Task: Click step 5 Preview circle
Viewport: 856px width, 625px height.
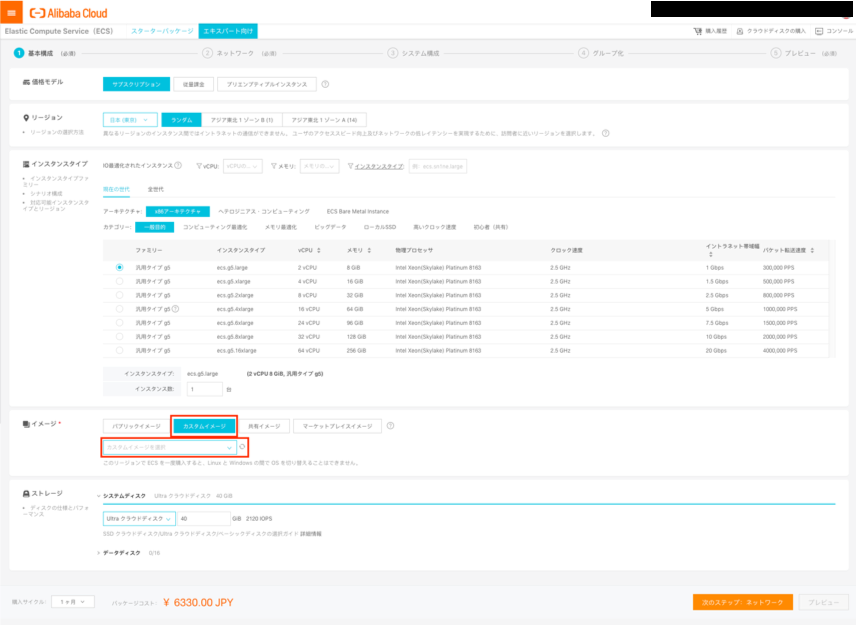Action: 775,53
